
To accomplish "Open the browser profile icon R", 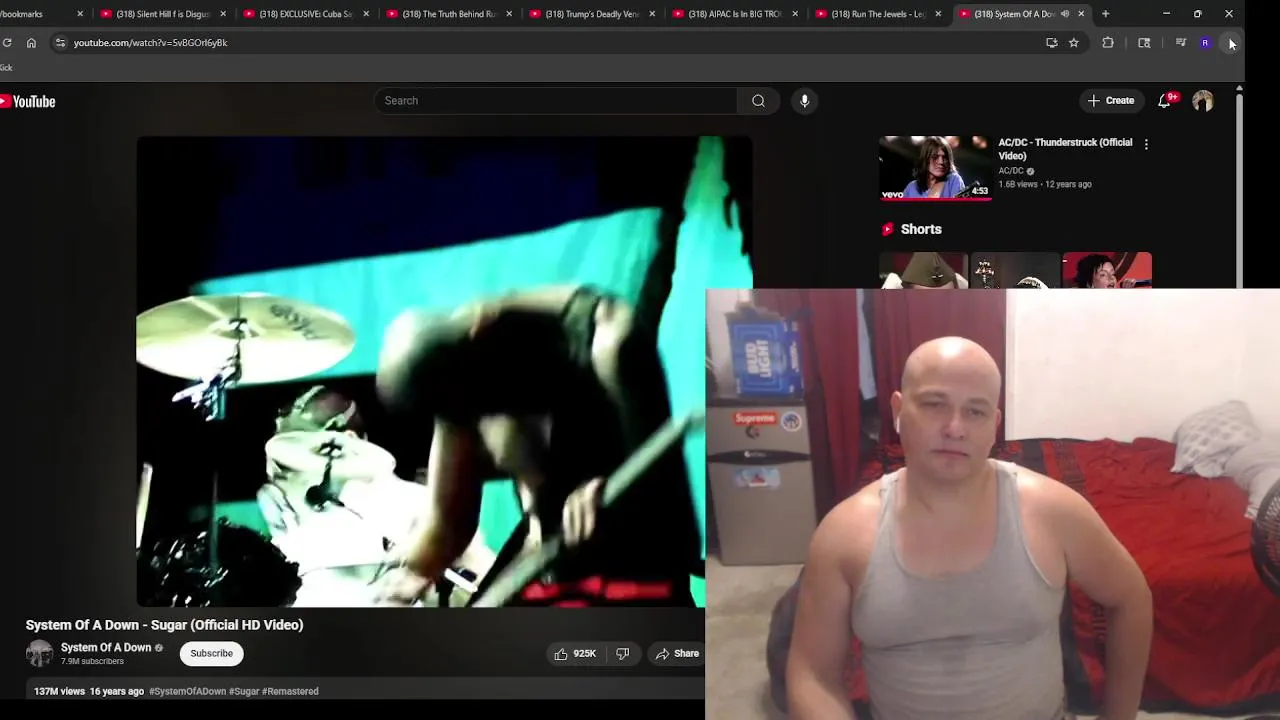I will pos(1205,43).
